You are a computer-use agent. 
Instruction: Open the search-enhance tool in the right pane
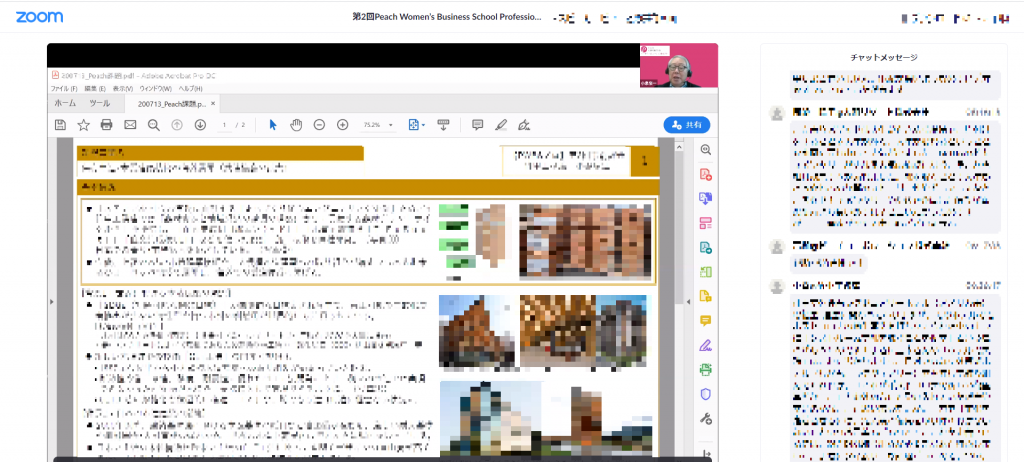pyautogui.click(x=705, y=150)
